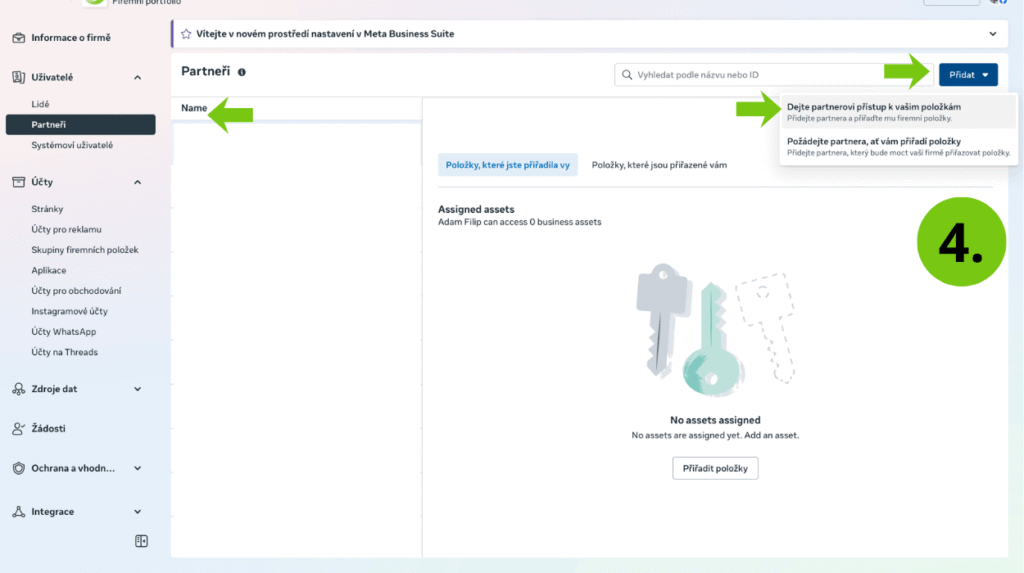
Task: Click the Integrace icon in sidebar
Action: (18, 512)
